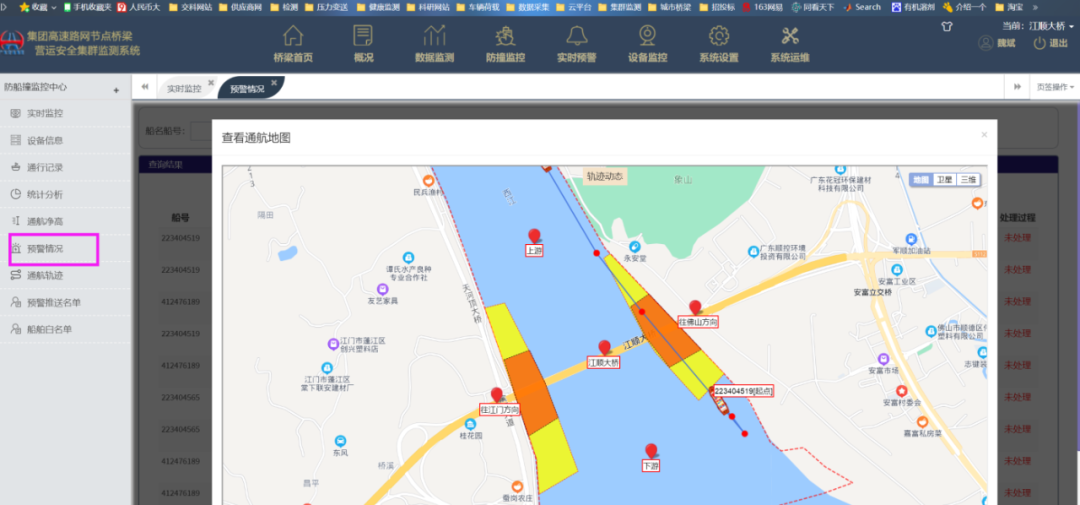Screen dimensions: 1080x505
Task: Select the 地图 map view mode
Action: [920, 180]
